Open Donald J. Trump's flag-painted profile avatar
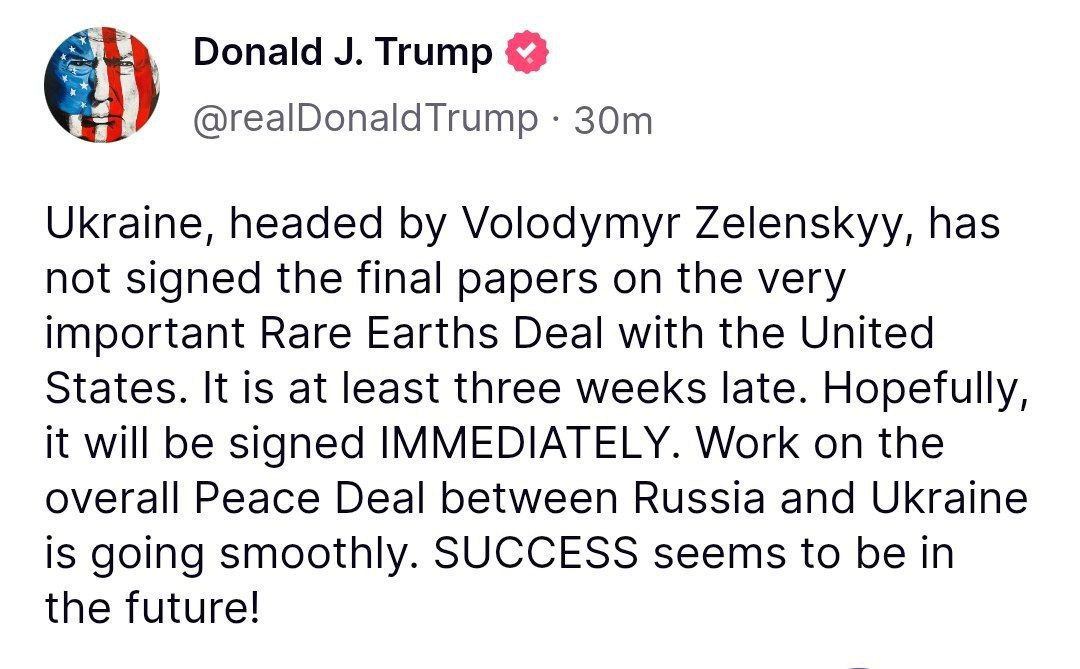Image resolution: width=1080 pixels, height=669 pixels. (103, 85)
